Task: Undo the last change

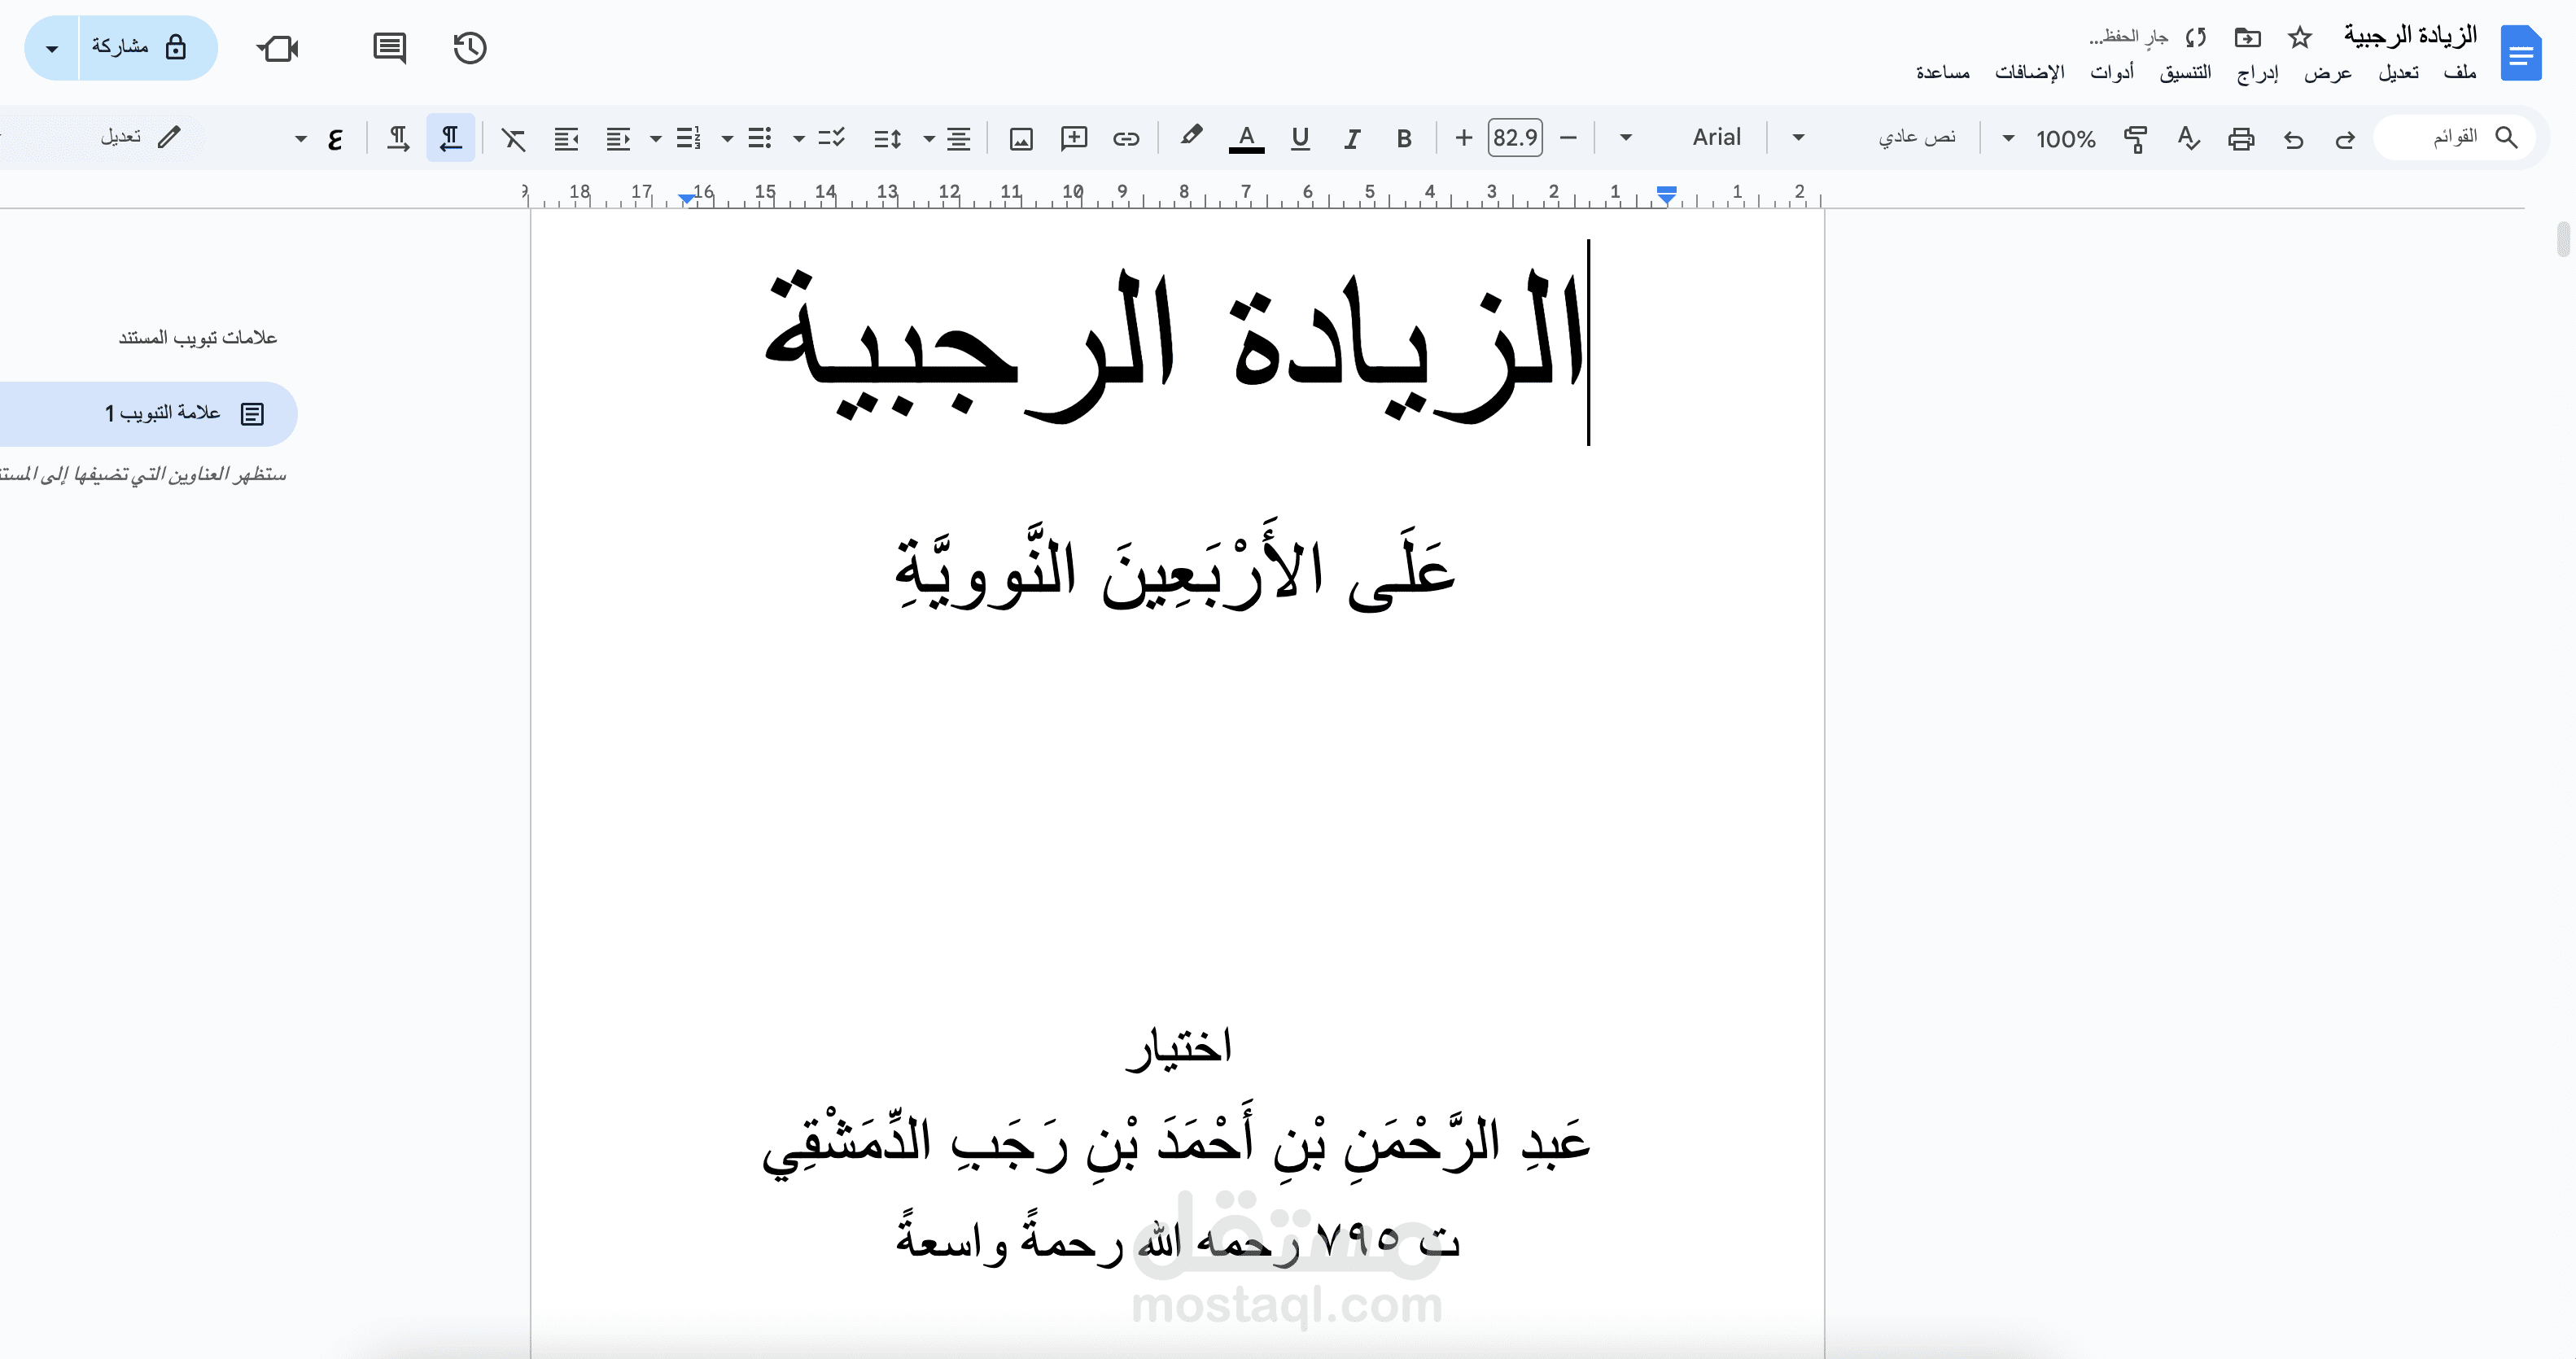Action: tap(2293, 140)
